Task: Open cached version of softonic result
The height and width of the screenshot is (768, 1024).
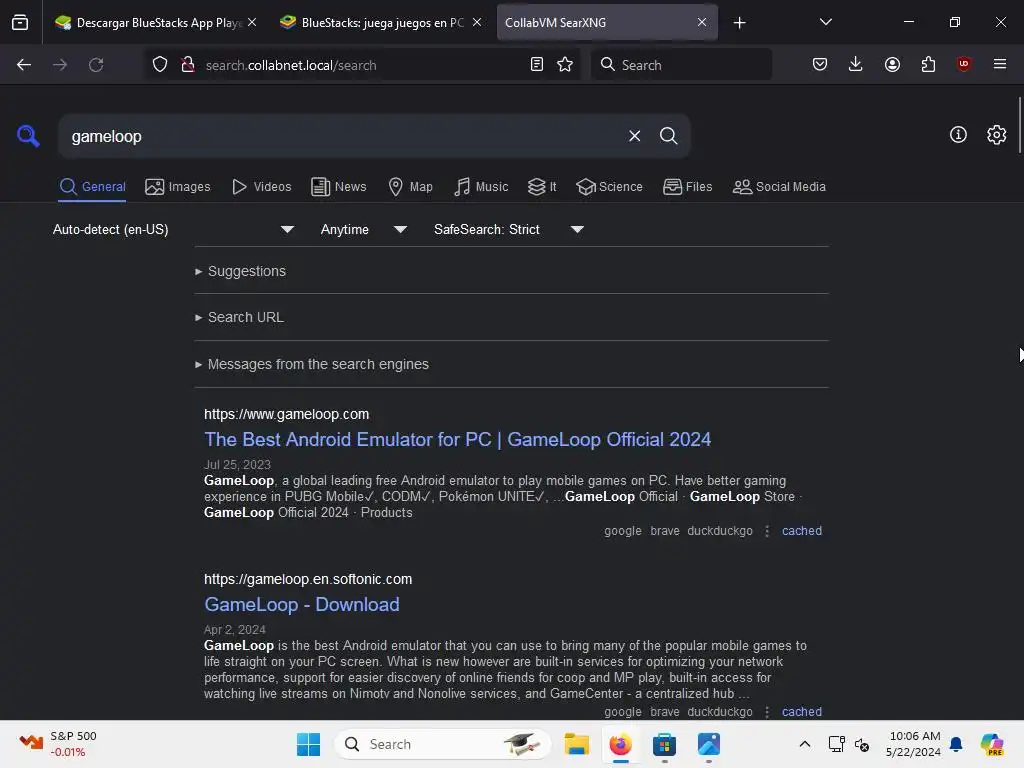Action: (802, 712)
